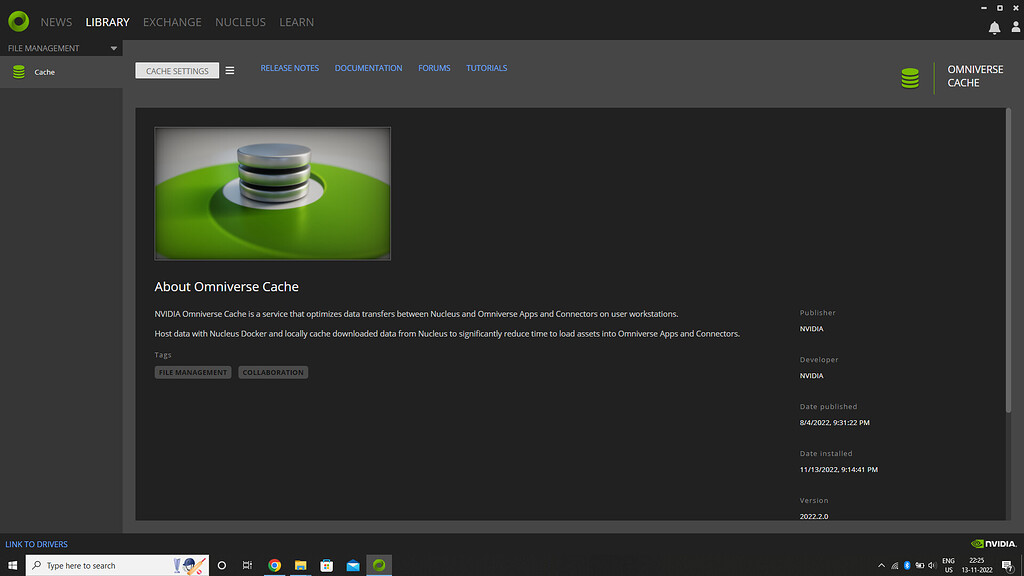The height and width of the screenshot is (576, 1024).
Task: Click the Bluetooth tray icon
Action: 907,566
